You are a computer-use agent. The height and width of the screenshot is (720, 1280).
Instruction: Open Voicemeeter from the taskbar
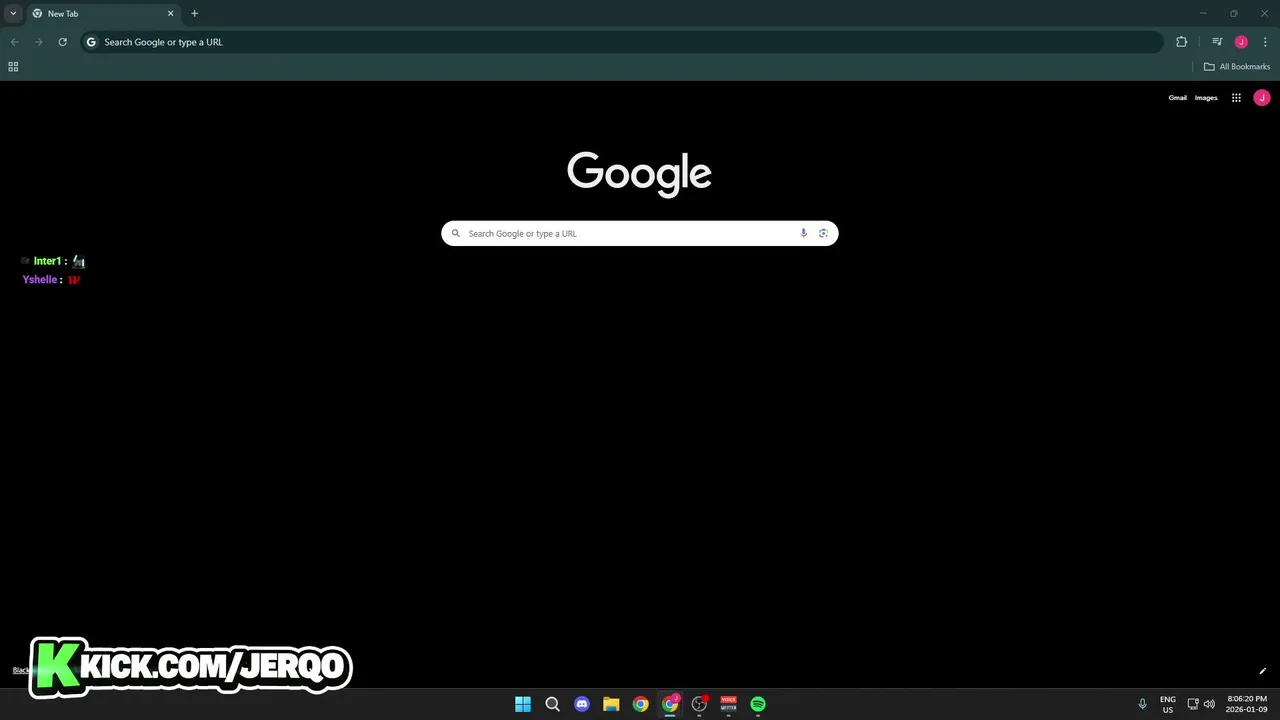pyautogui.click(x=729, y=704)
